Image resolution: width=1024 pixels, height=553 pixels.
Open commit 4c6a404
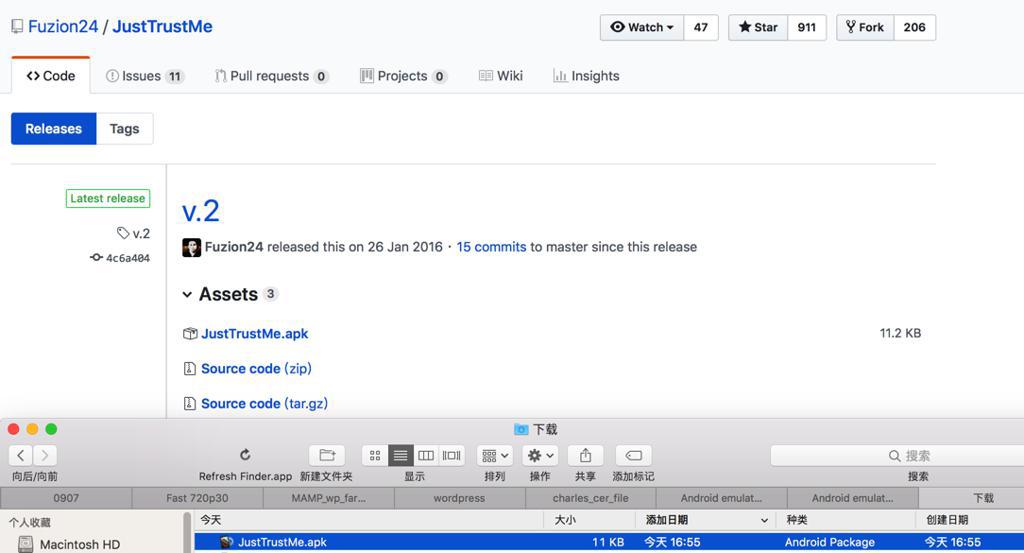coord(120,258)
